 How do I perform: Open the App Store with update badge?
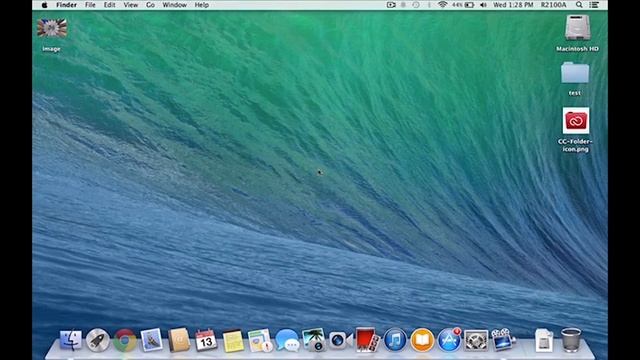(x=449, y=340)
